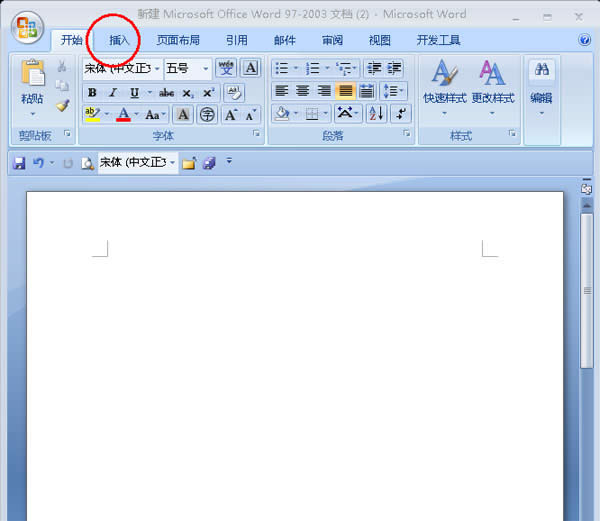Screen dimensions: 600x521
Task: Click the 更改样式 button
Action: click(x=492, y=85)
